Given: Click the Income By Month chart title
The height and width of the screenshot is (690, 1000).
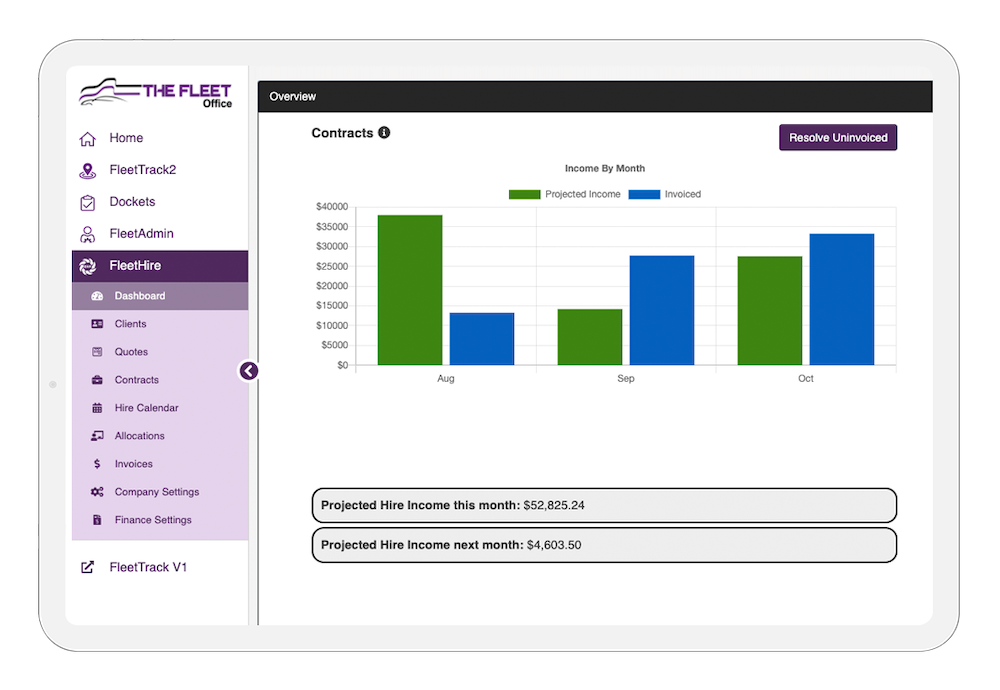Looking at the screenshot, I should [x=605, y=168].
